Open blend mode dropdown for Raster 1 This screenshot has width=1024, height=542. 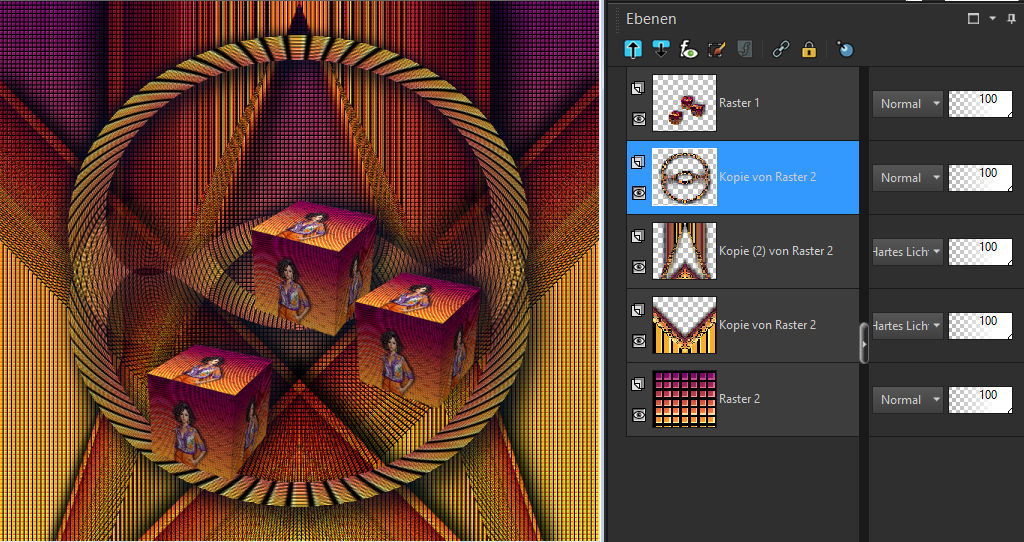coord(908,104)
